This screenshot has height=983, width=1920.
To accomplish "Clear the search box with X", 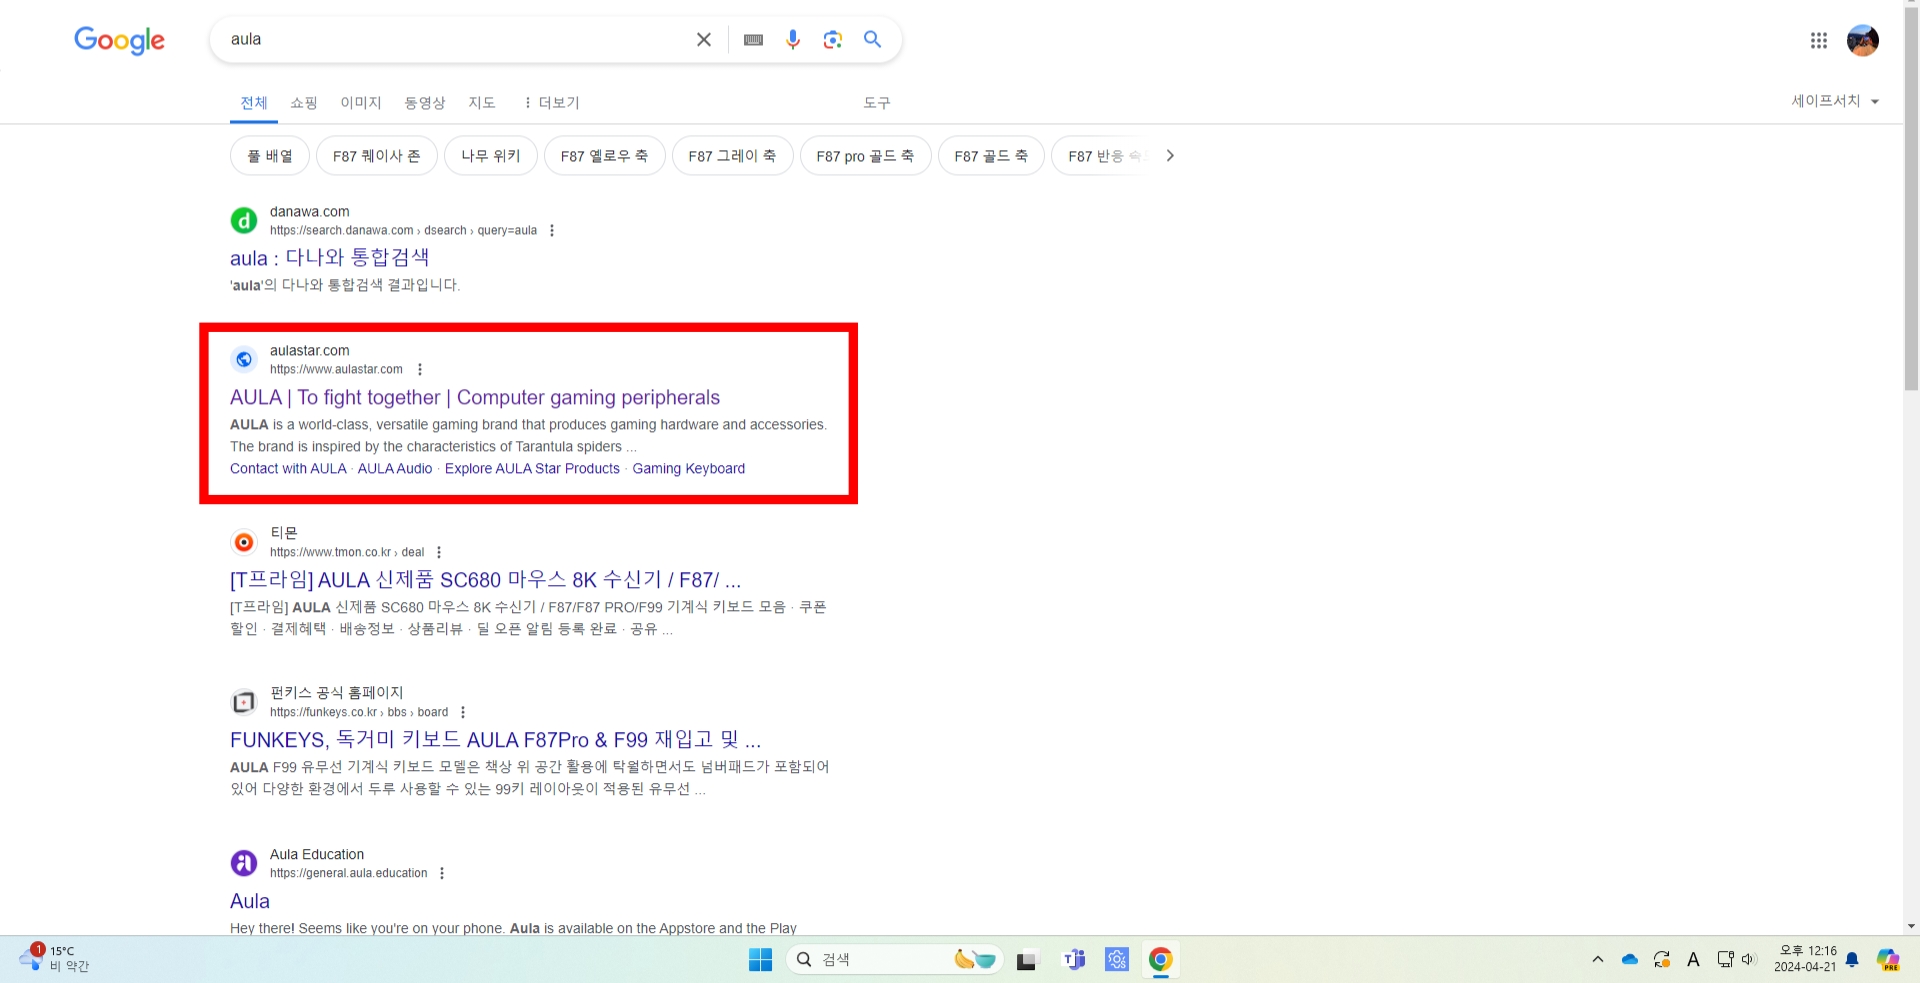I will (x=704, y=39).
